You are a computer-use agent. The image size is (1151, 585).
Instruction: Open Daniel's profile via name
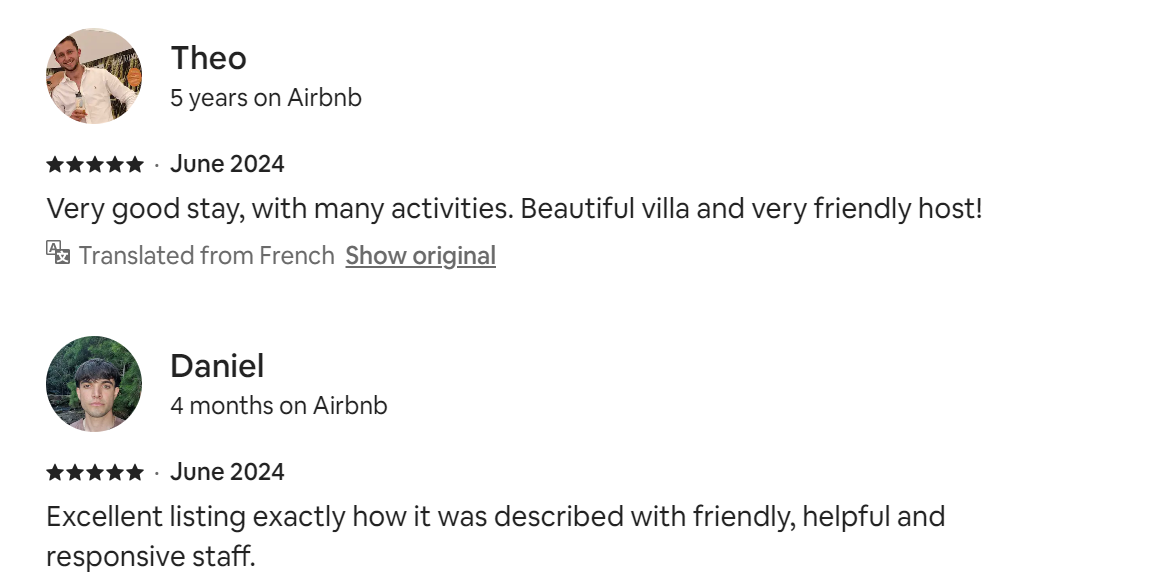[x=217, y=366]
